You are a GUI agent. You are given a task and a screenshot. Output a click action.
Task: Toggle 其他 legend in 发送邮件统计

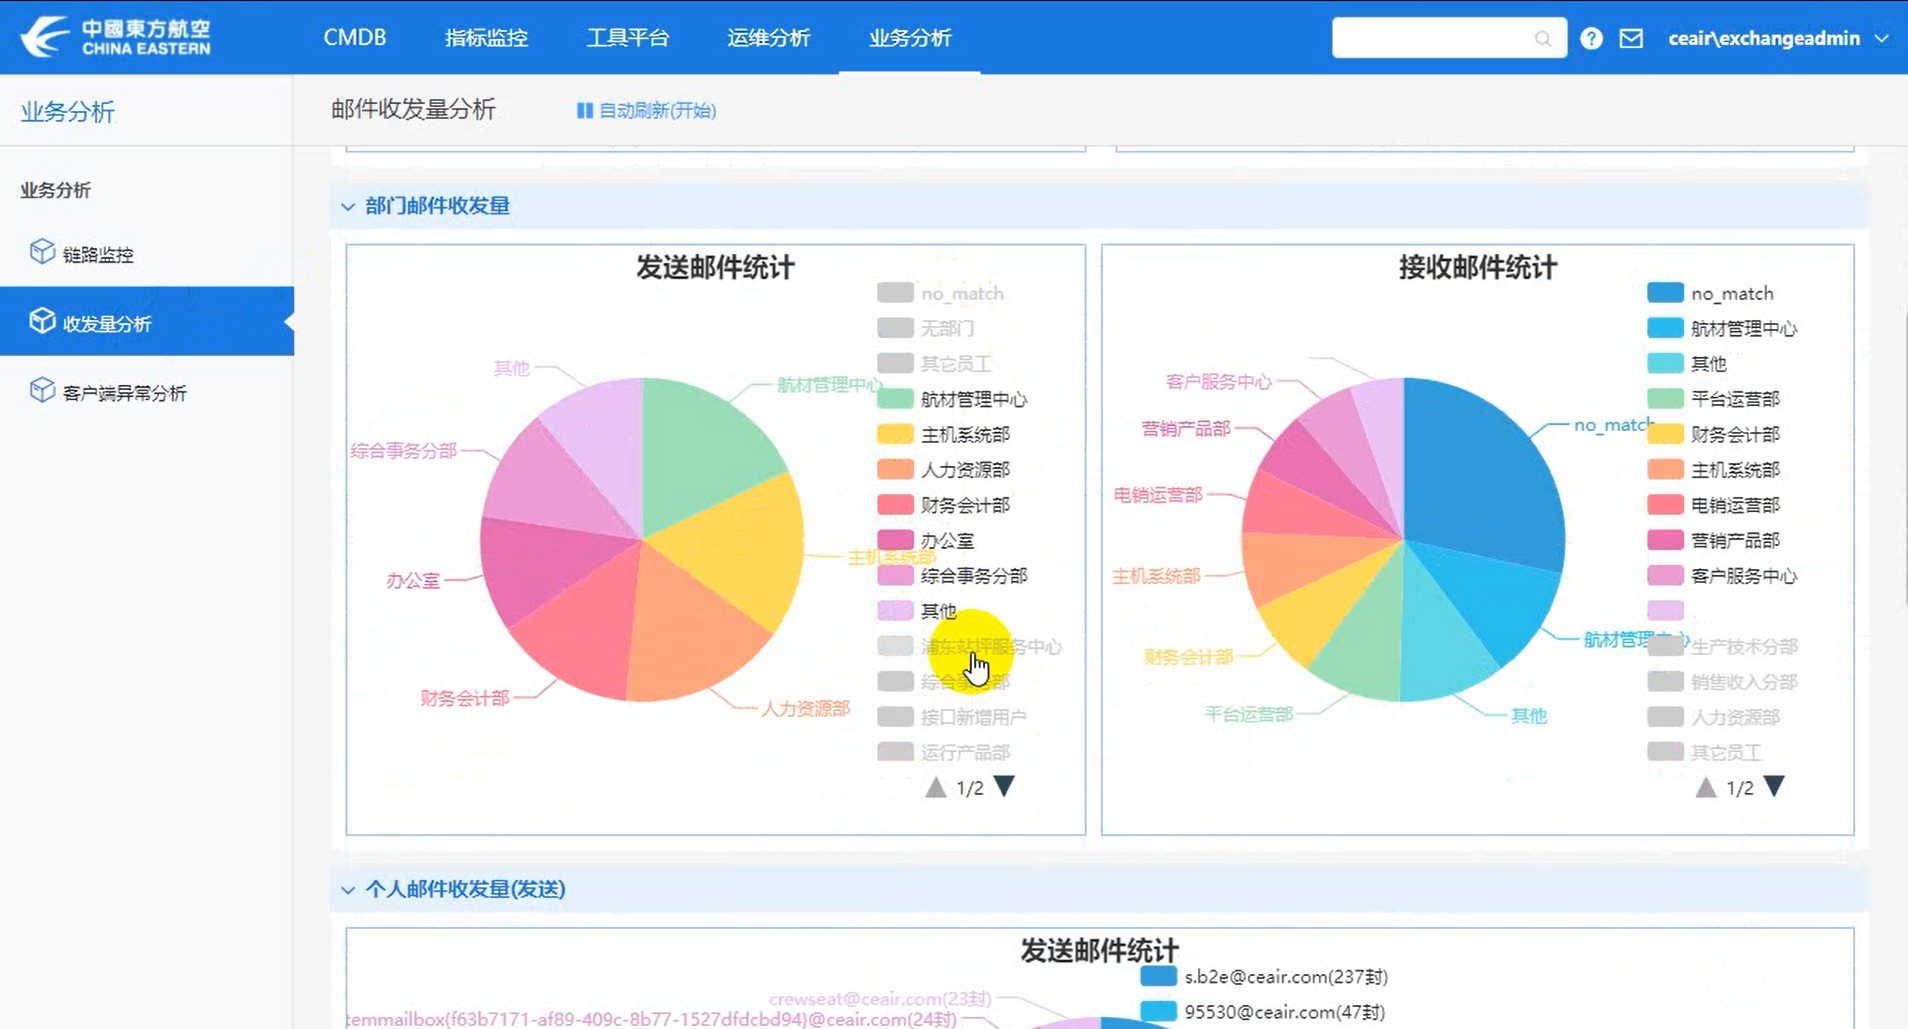(916, 610)
